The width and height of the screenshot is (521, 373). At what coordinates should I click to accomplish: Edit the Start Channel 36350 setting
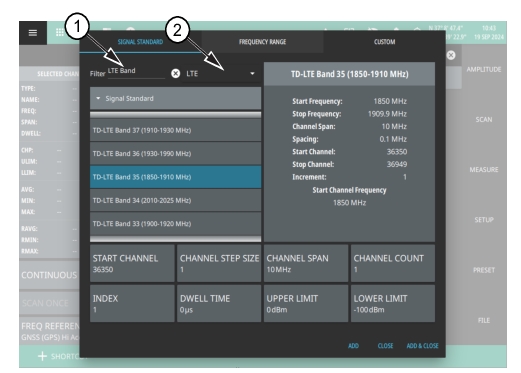pos(132,263)
